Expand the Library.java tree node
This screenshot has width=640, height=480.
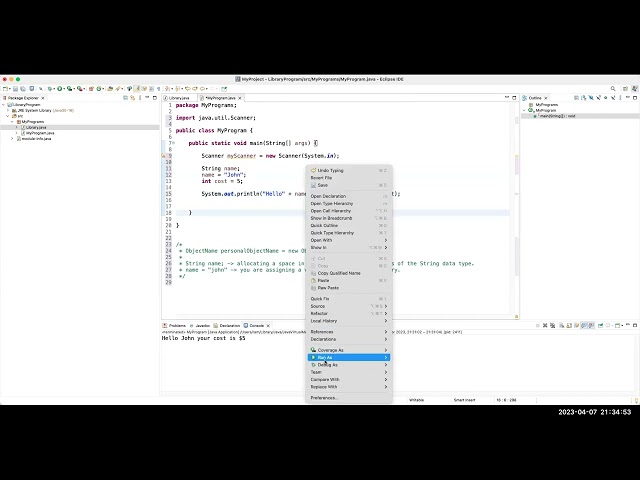17,127
